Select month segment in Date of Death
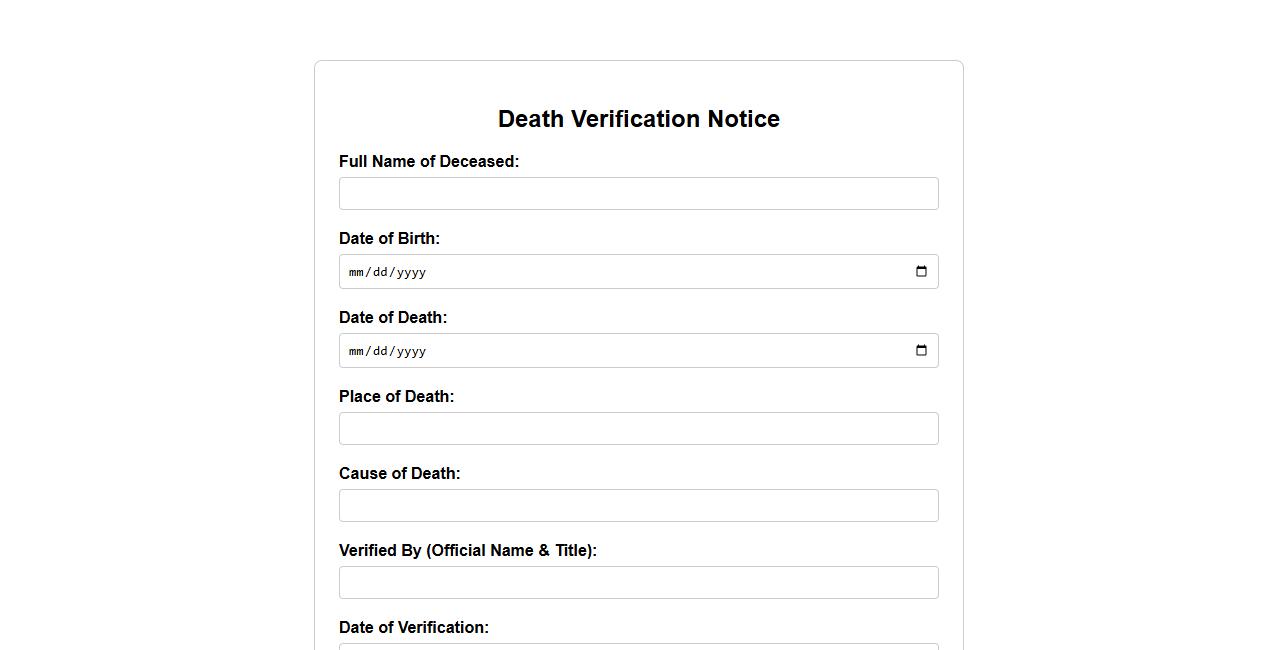The width and height of the screenshot is (1278, 650). (x=357, y=351)
